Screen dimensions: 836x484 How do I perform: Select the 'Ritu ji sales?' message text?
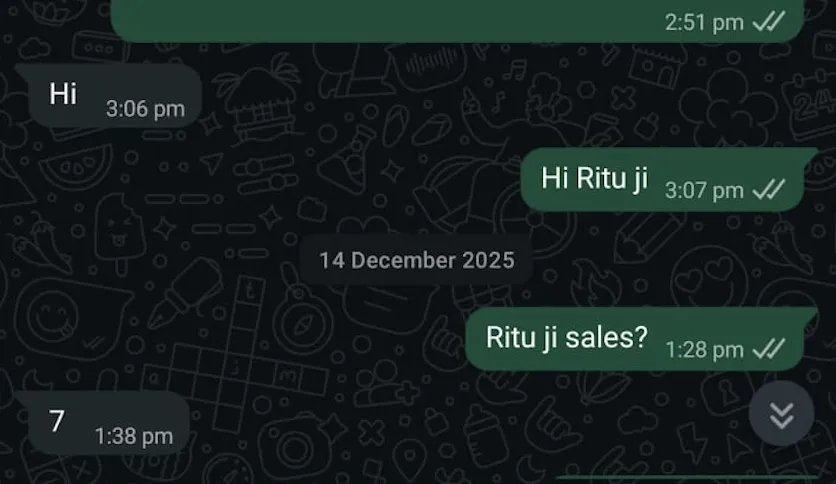tap(567, 337)
